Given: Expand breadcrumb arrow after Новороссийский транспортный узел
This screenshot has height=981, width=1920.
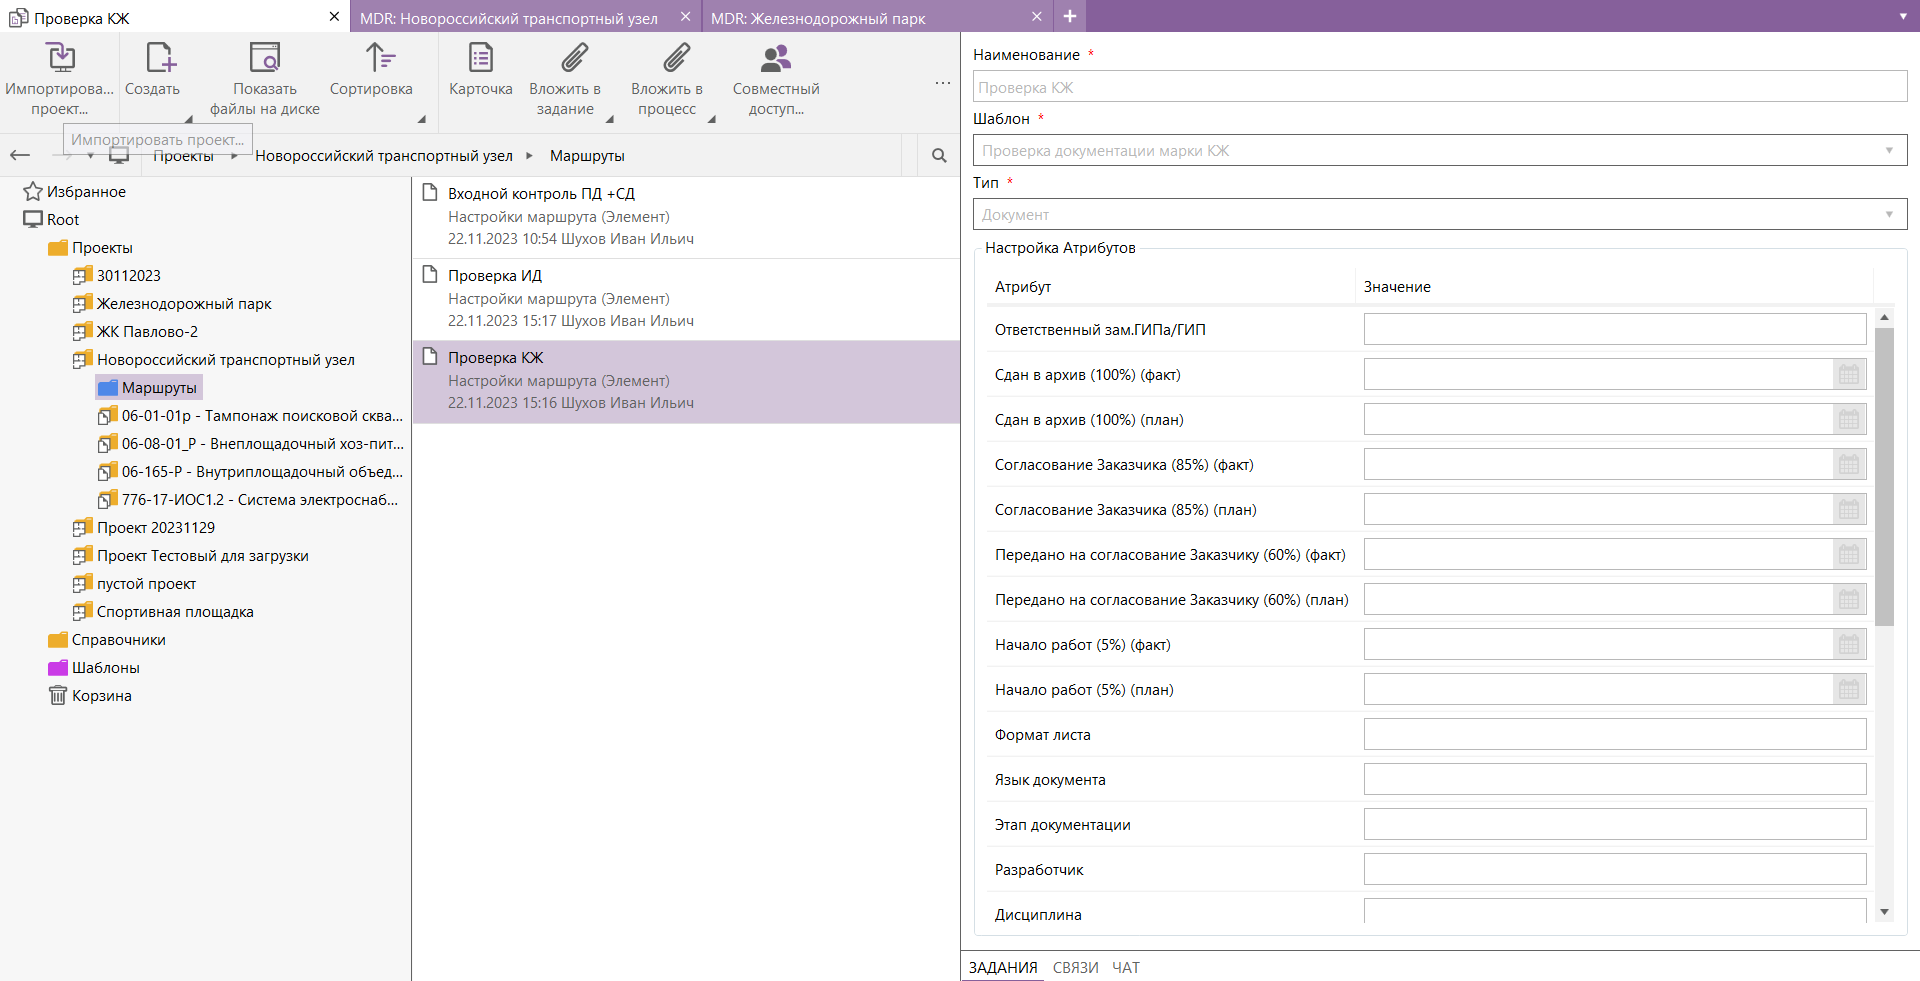Looking at the screenshot, I should tap(529, 156).
